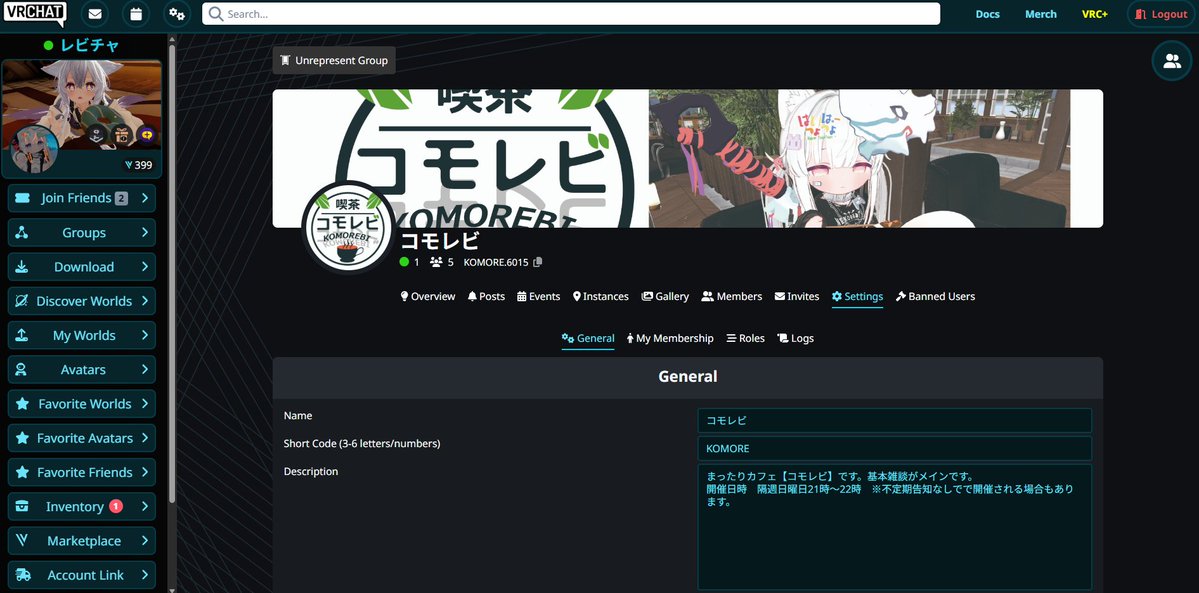
Task: Click the Inventory box icon
Action: coord(21,507)
